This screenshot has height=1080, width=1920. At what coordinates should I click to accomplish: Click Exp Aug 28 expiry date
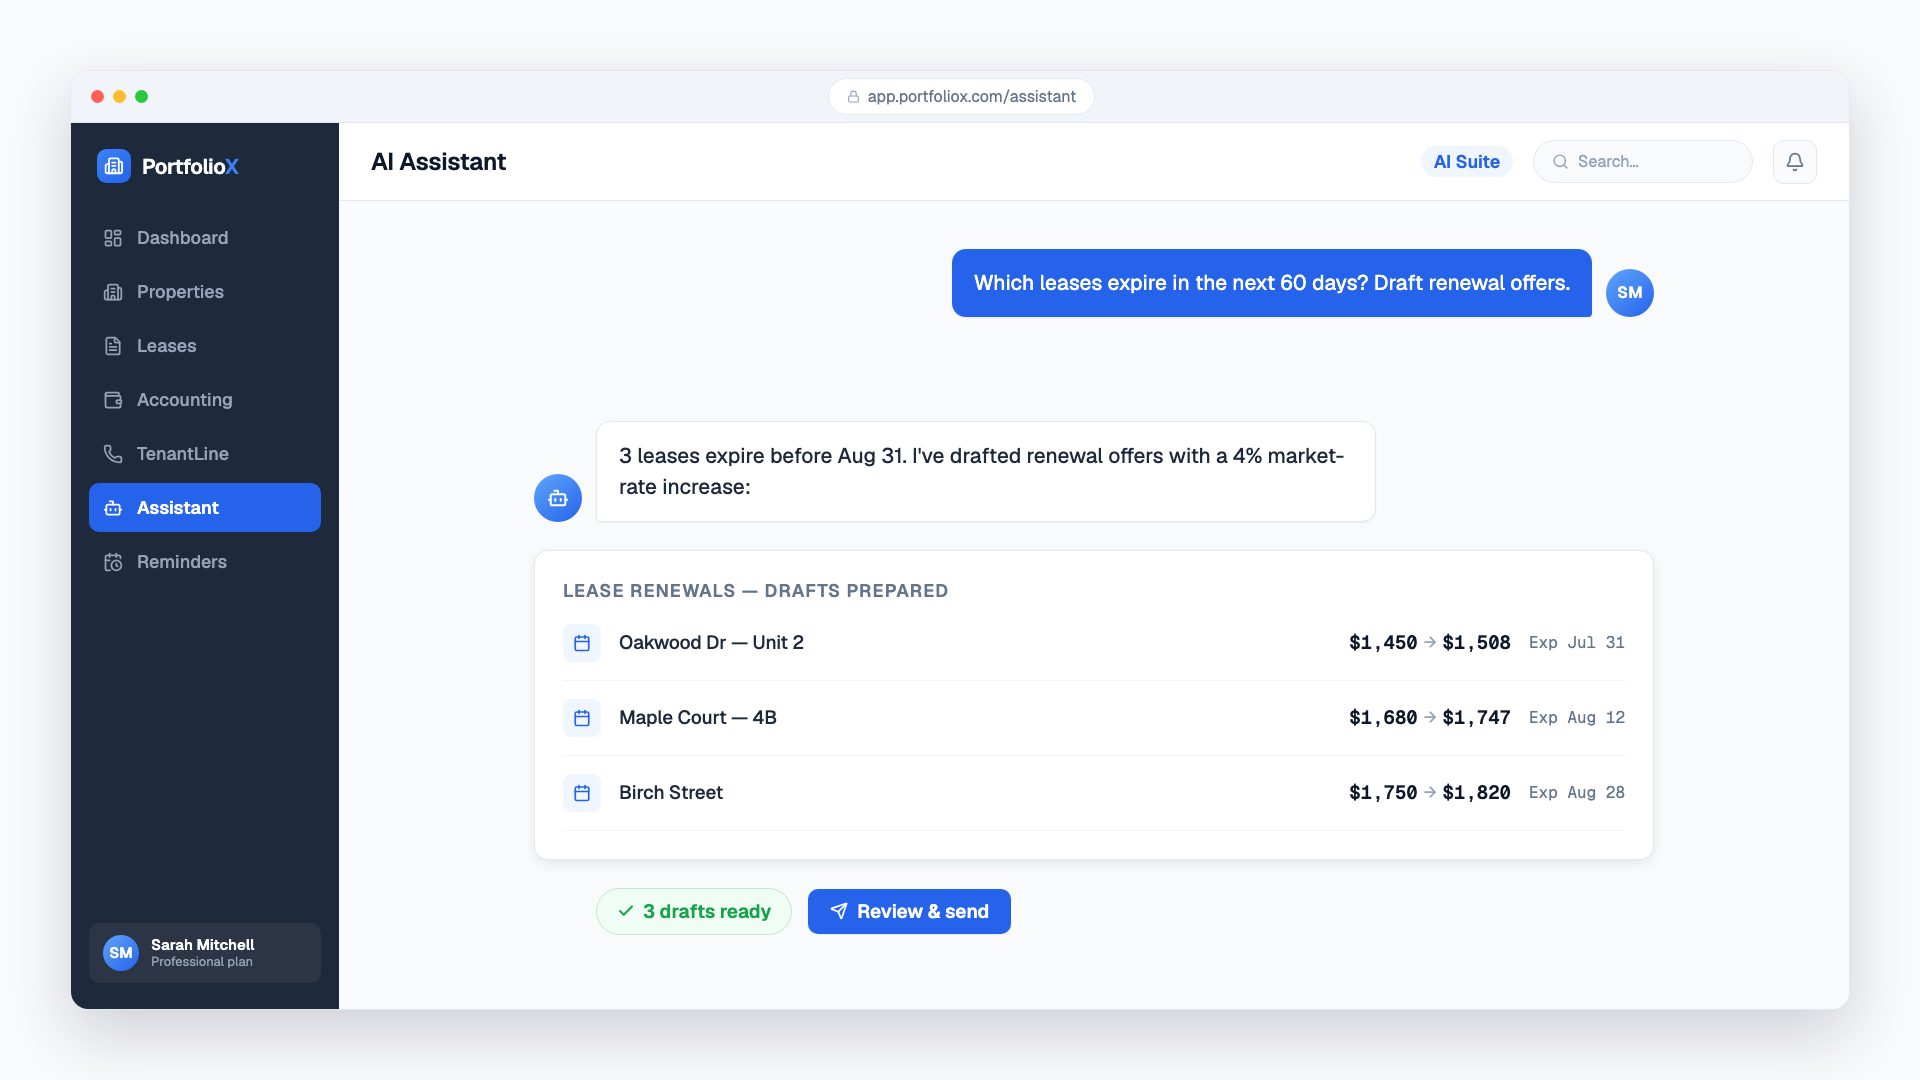[x=1577, y=793]
